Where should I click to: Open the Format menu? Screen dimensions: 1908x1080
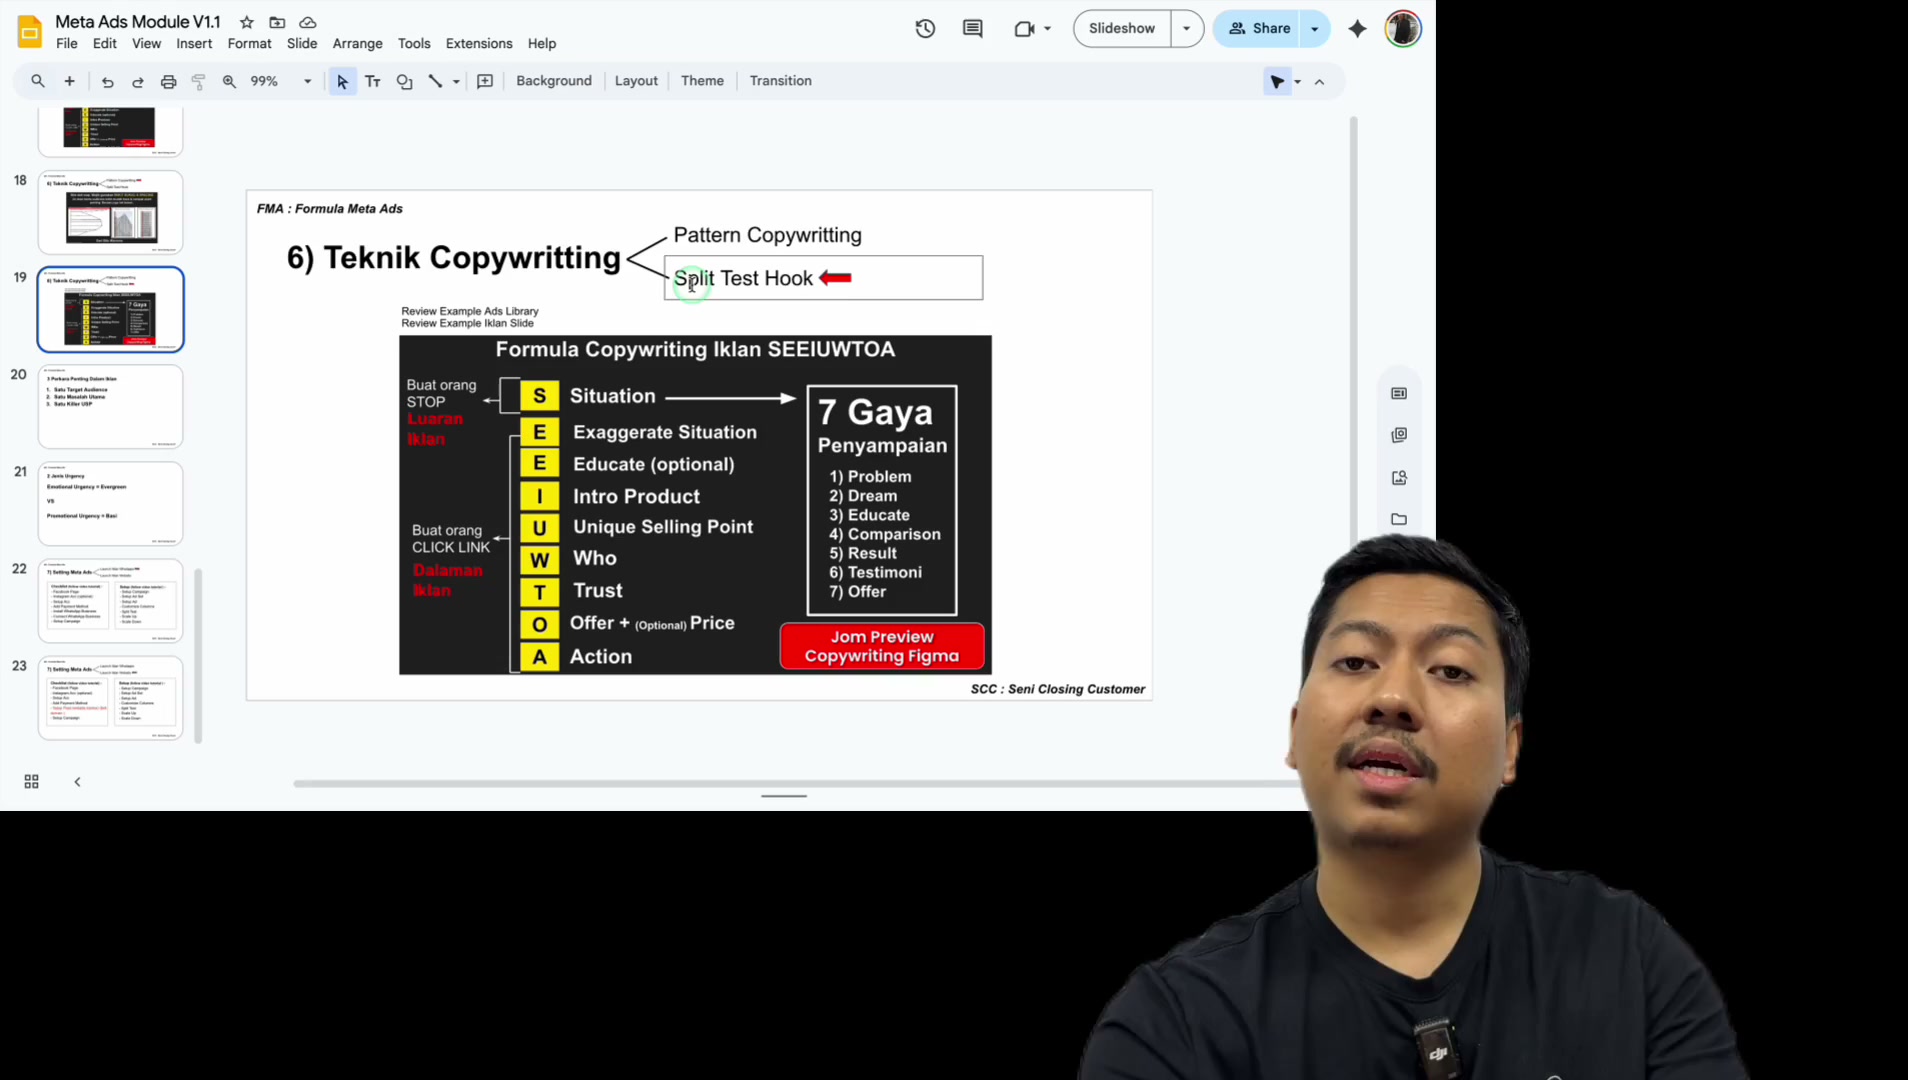[249, 43]
